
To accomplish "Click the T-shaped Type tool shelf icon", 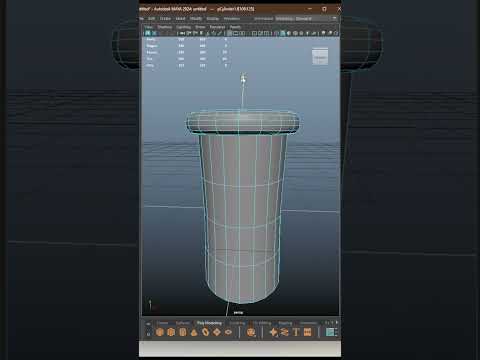I will (296, 332).
